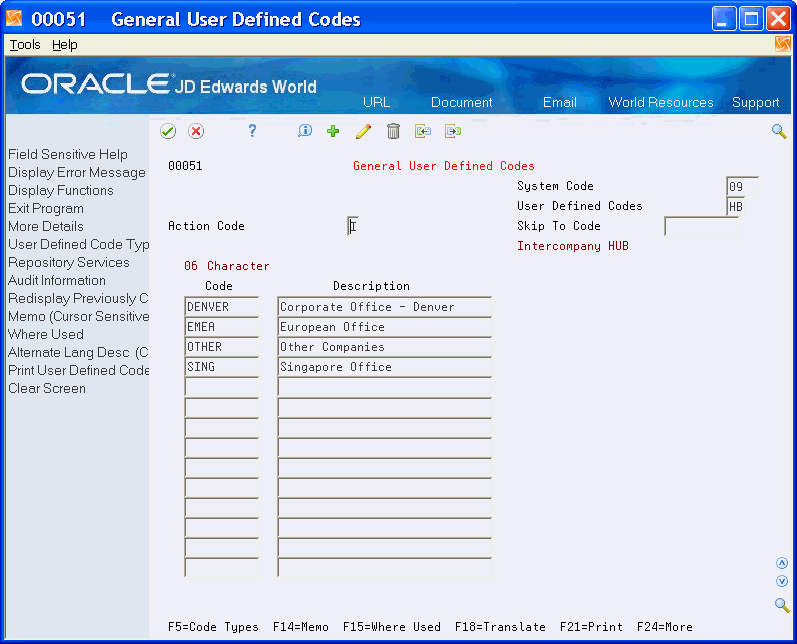Click the red X cancel icon

pos(196,131)
